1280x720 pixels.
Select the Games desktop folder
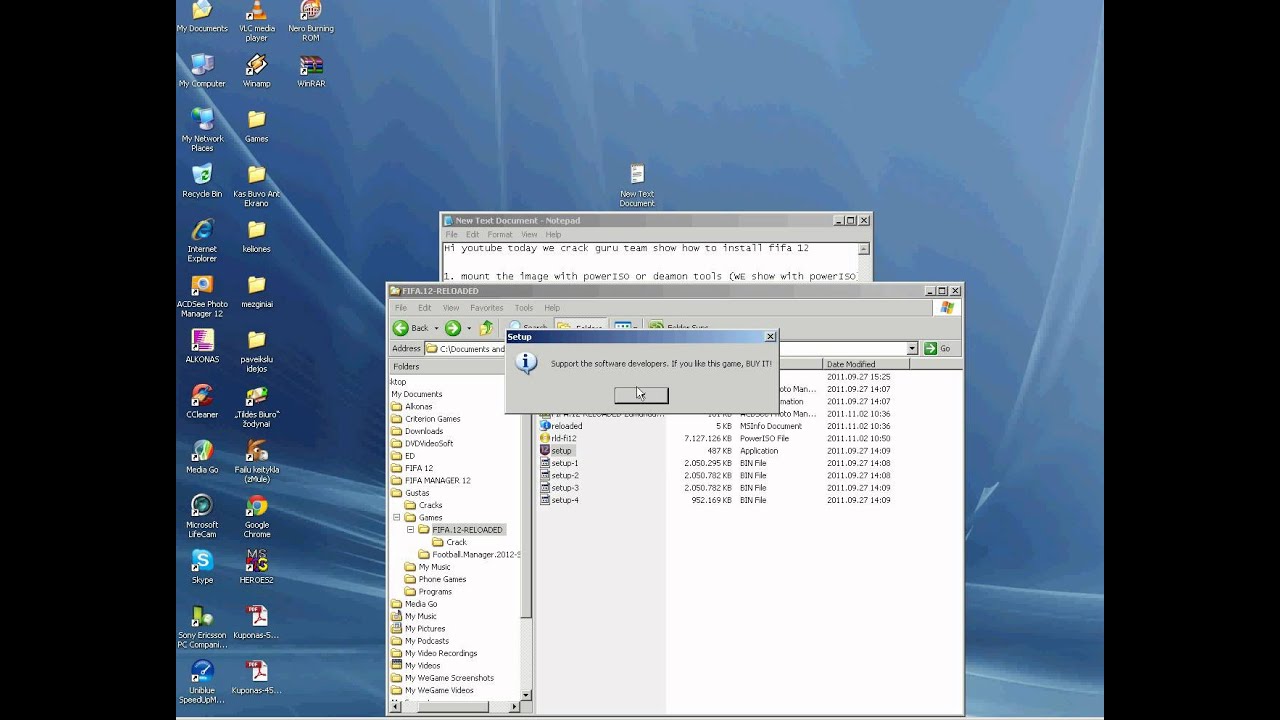[x=257, y=126]
